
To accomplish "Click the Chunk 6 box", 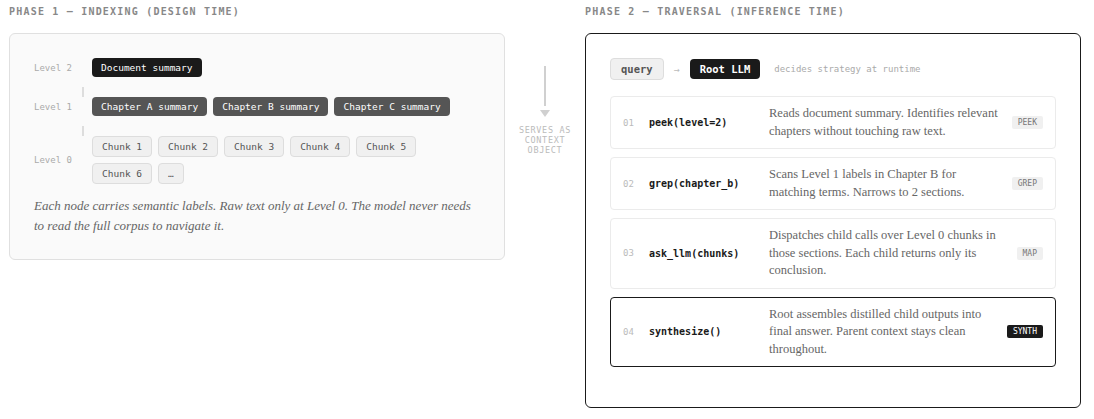I will [x=122, y=174].
